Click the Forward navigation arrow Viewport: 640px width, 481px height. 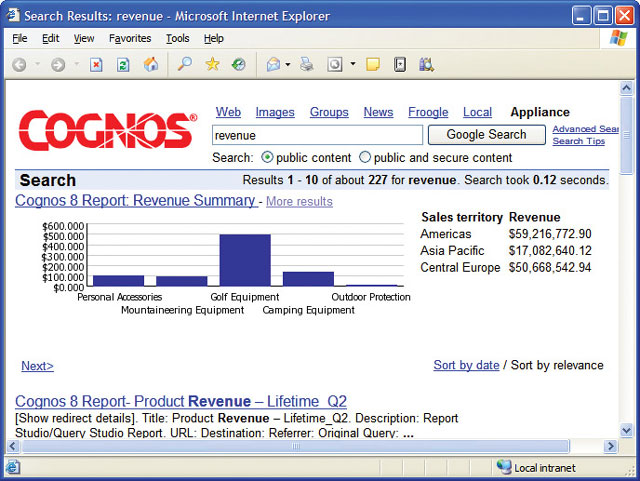point(58,65)
